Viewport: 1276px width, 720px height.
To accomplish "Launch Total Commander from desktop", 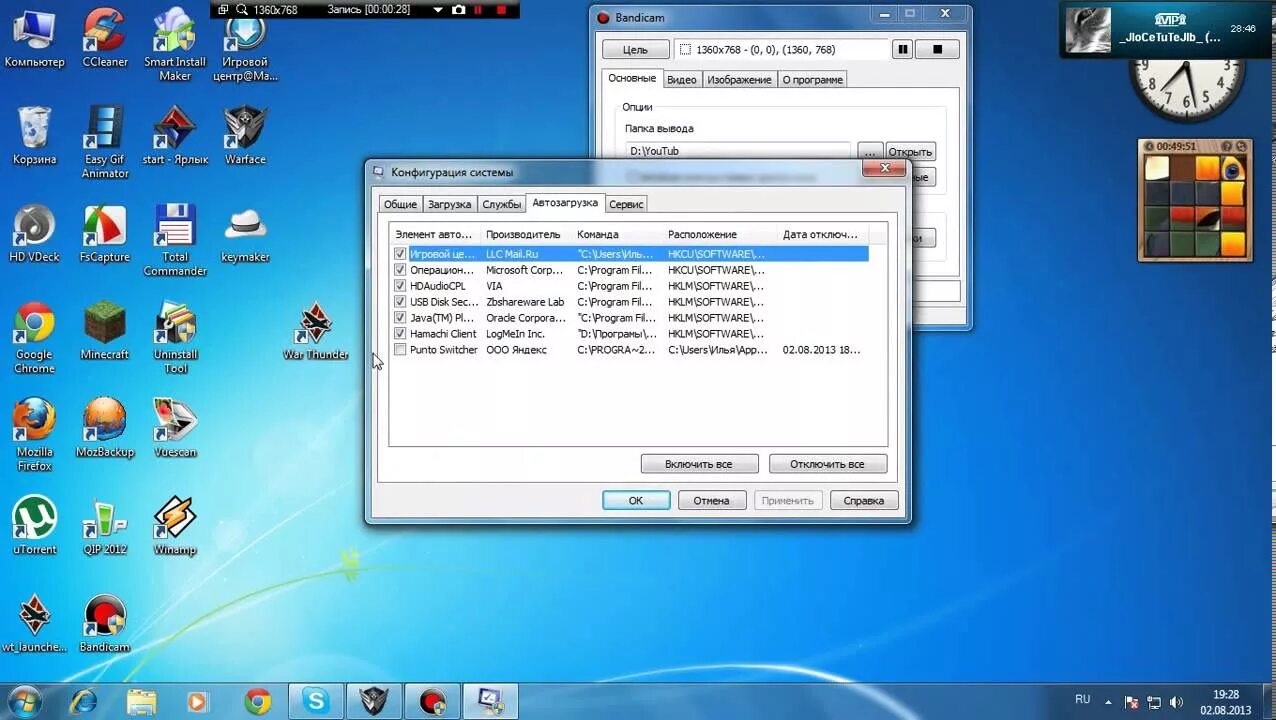I will (x=175, y=240).
